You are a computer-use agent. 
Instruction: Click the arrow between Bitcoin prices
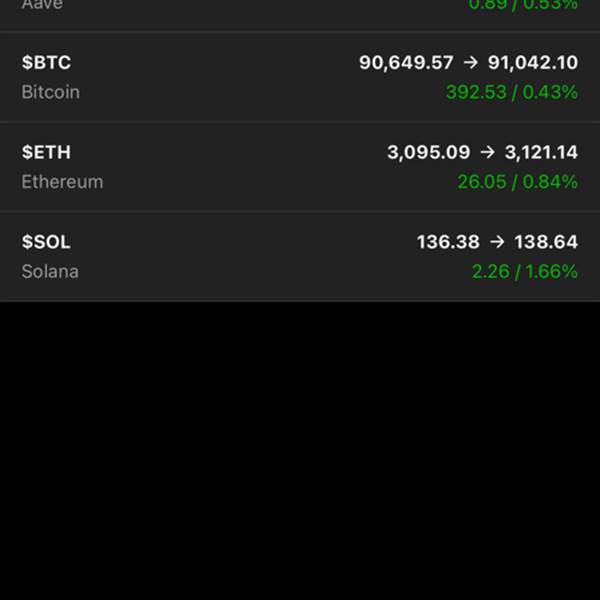point(471,62)
